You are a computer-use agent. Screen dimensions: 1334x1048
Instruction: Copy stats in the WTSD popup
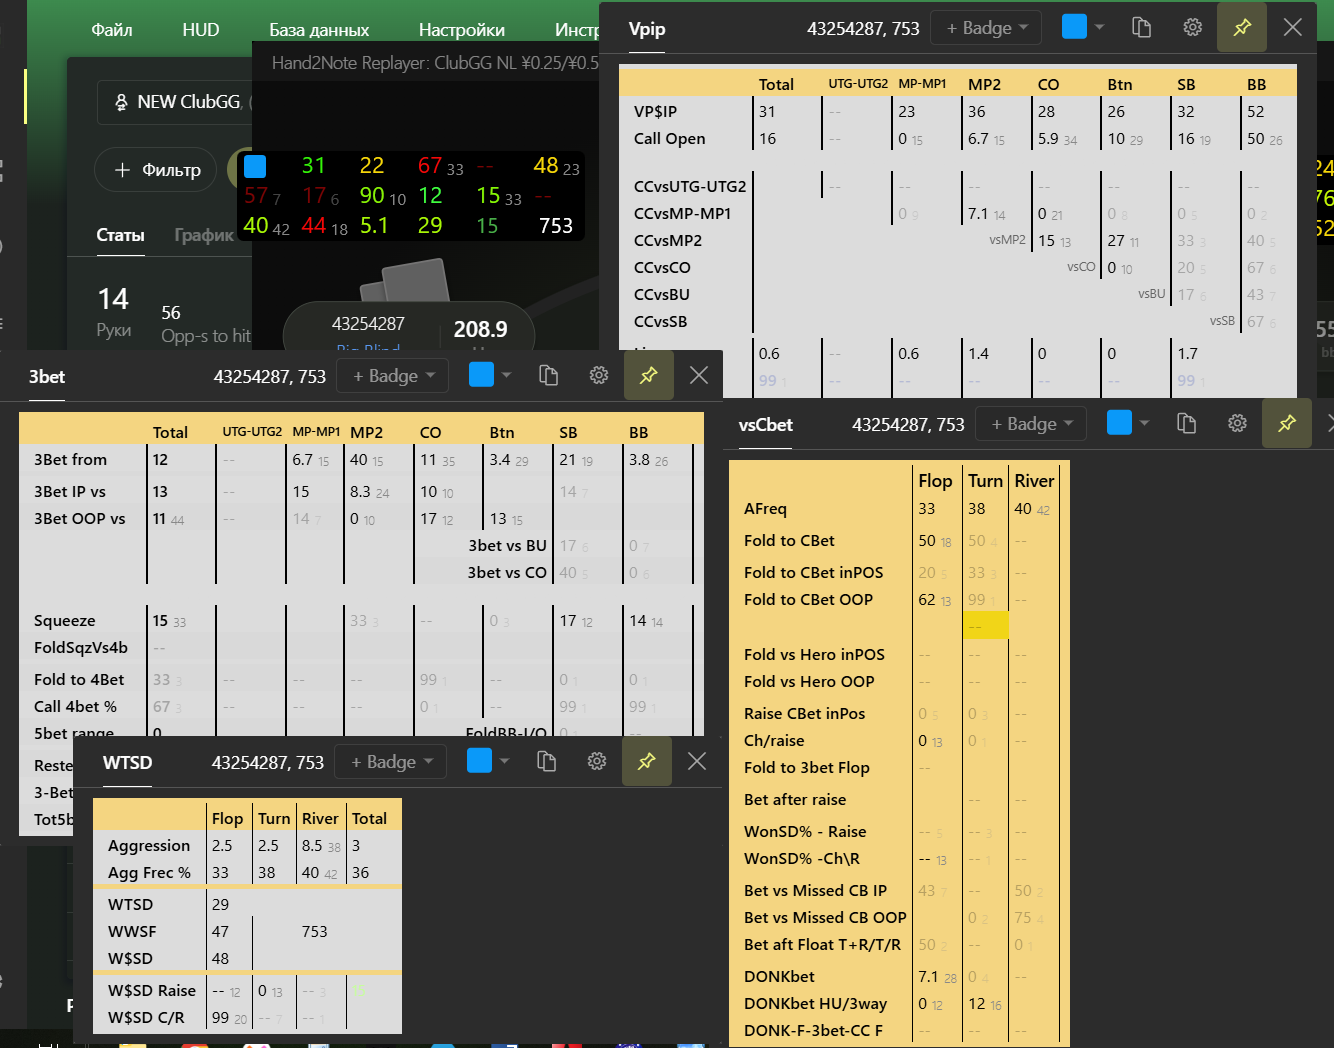click(546, 761)
